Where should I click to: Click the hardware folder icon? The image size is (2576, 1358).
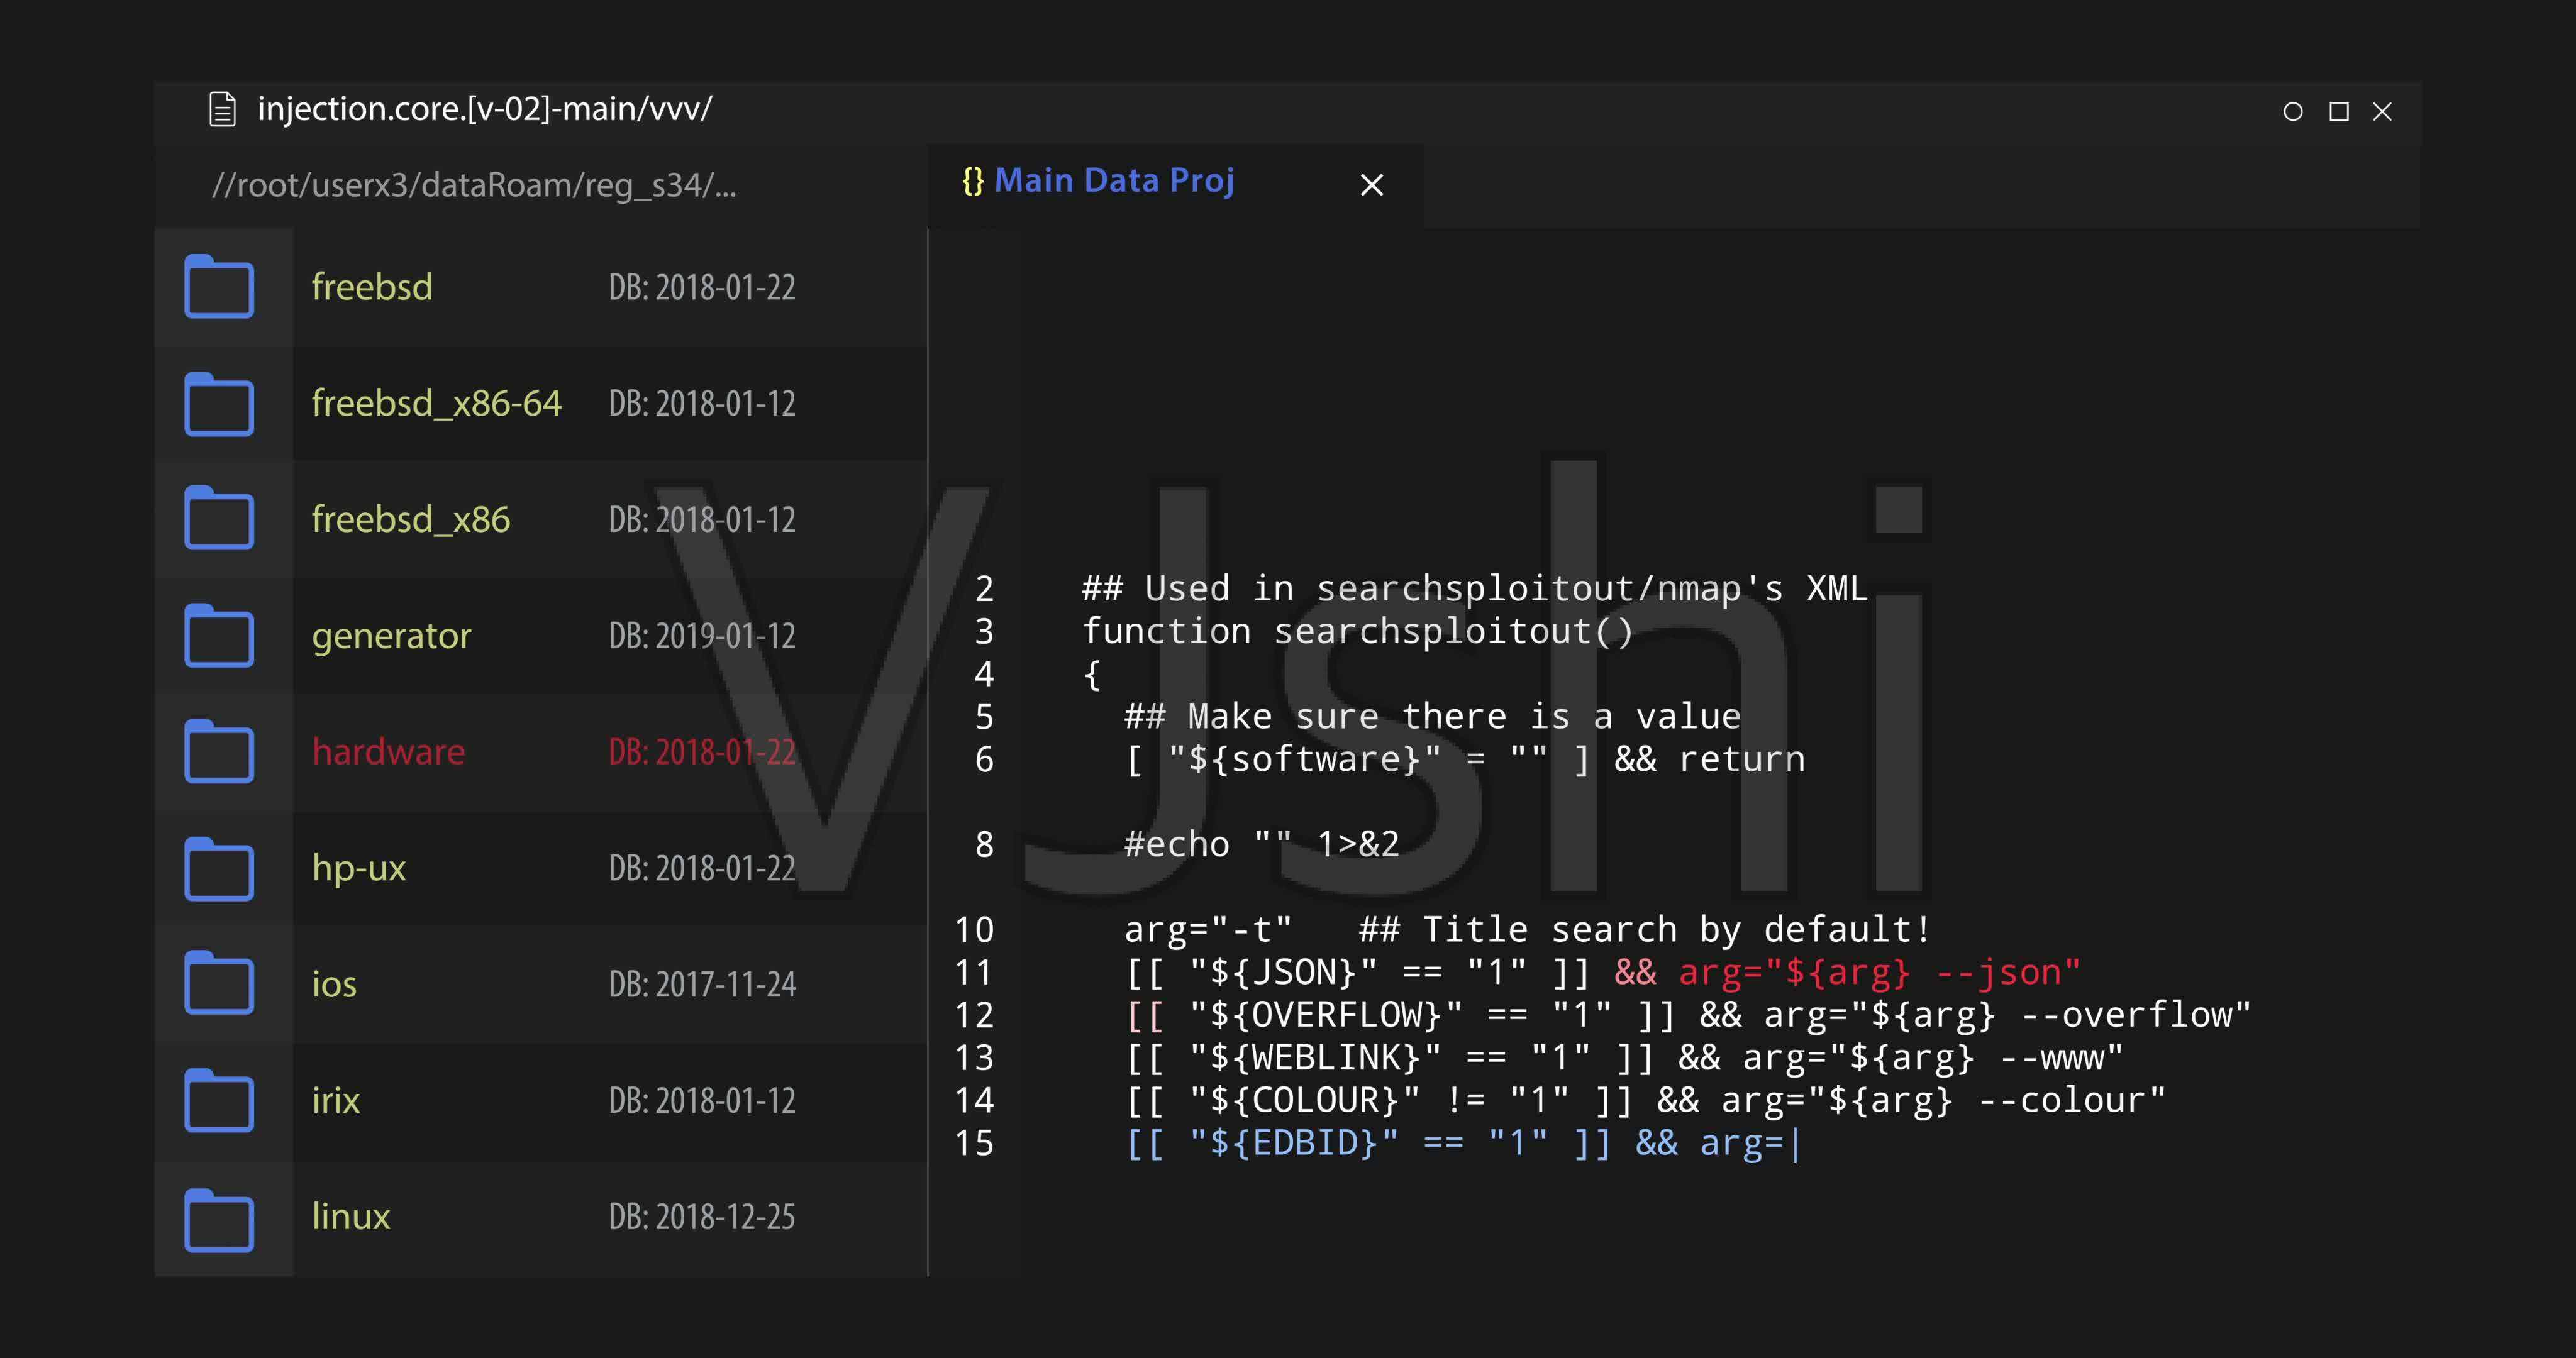click(x=219, y=751)
